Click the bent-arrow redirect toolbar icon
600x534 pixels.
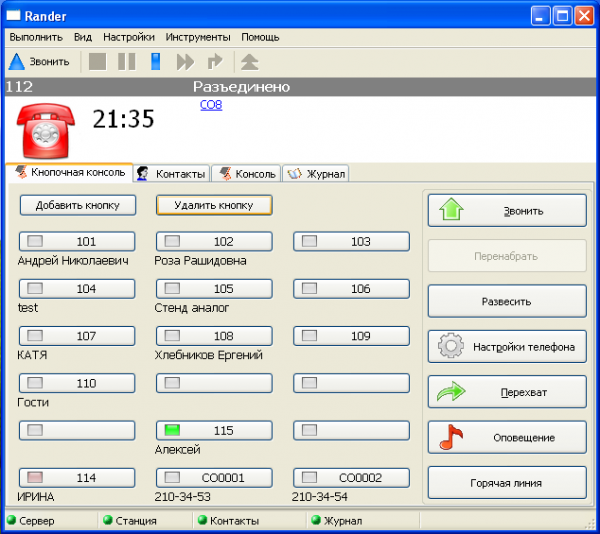coord(214,62)
